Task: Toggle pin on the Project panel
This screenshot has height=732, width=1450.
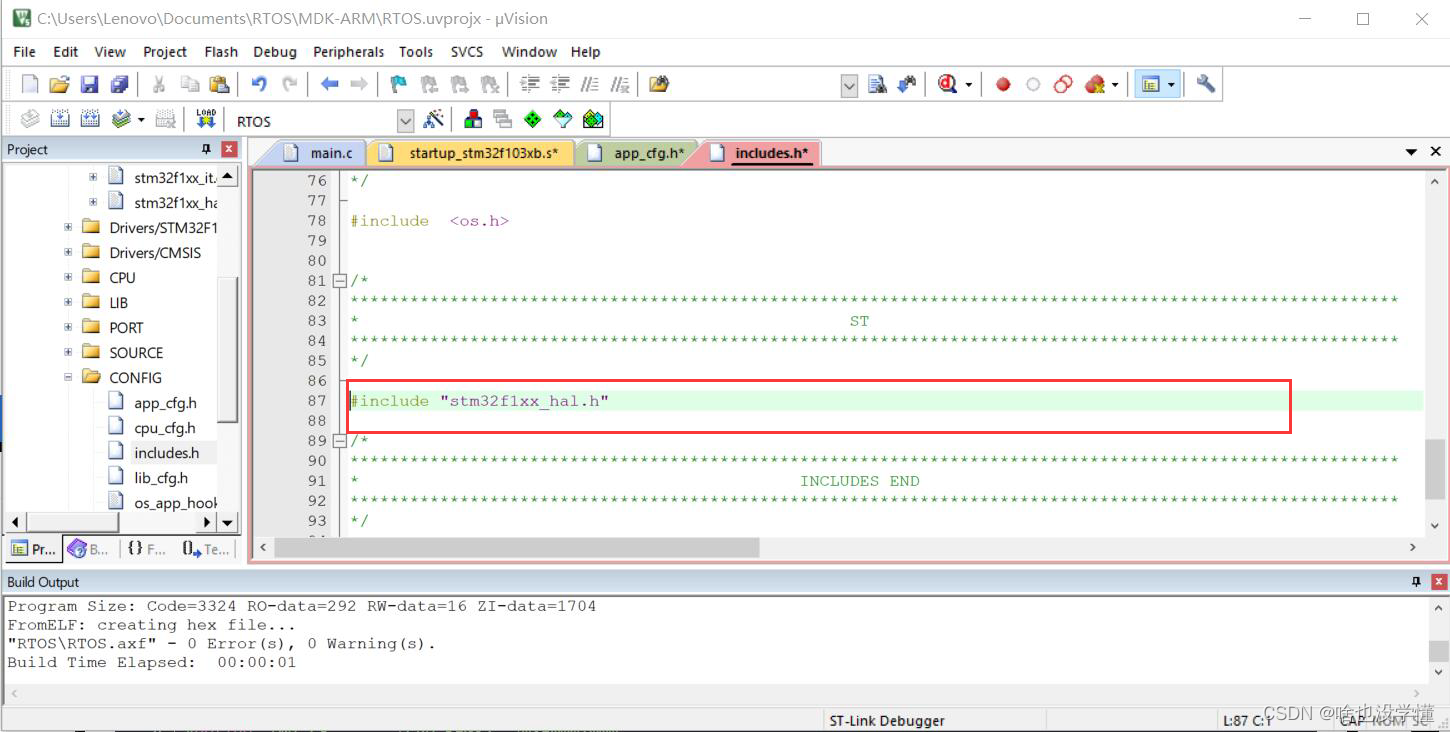Action: click(206, 149)
